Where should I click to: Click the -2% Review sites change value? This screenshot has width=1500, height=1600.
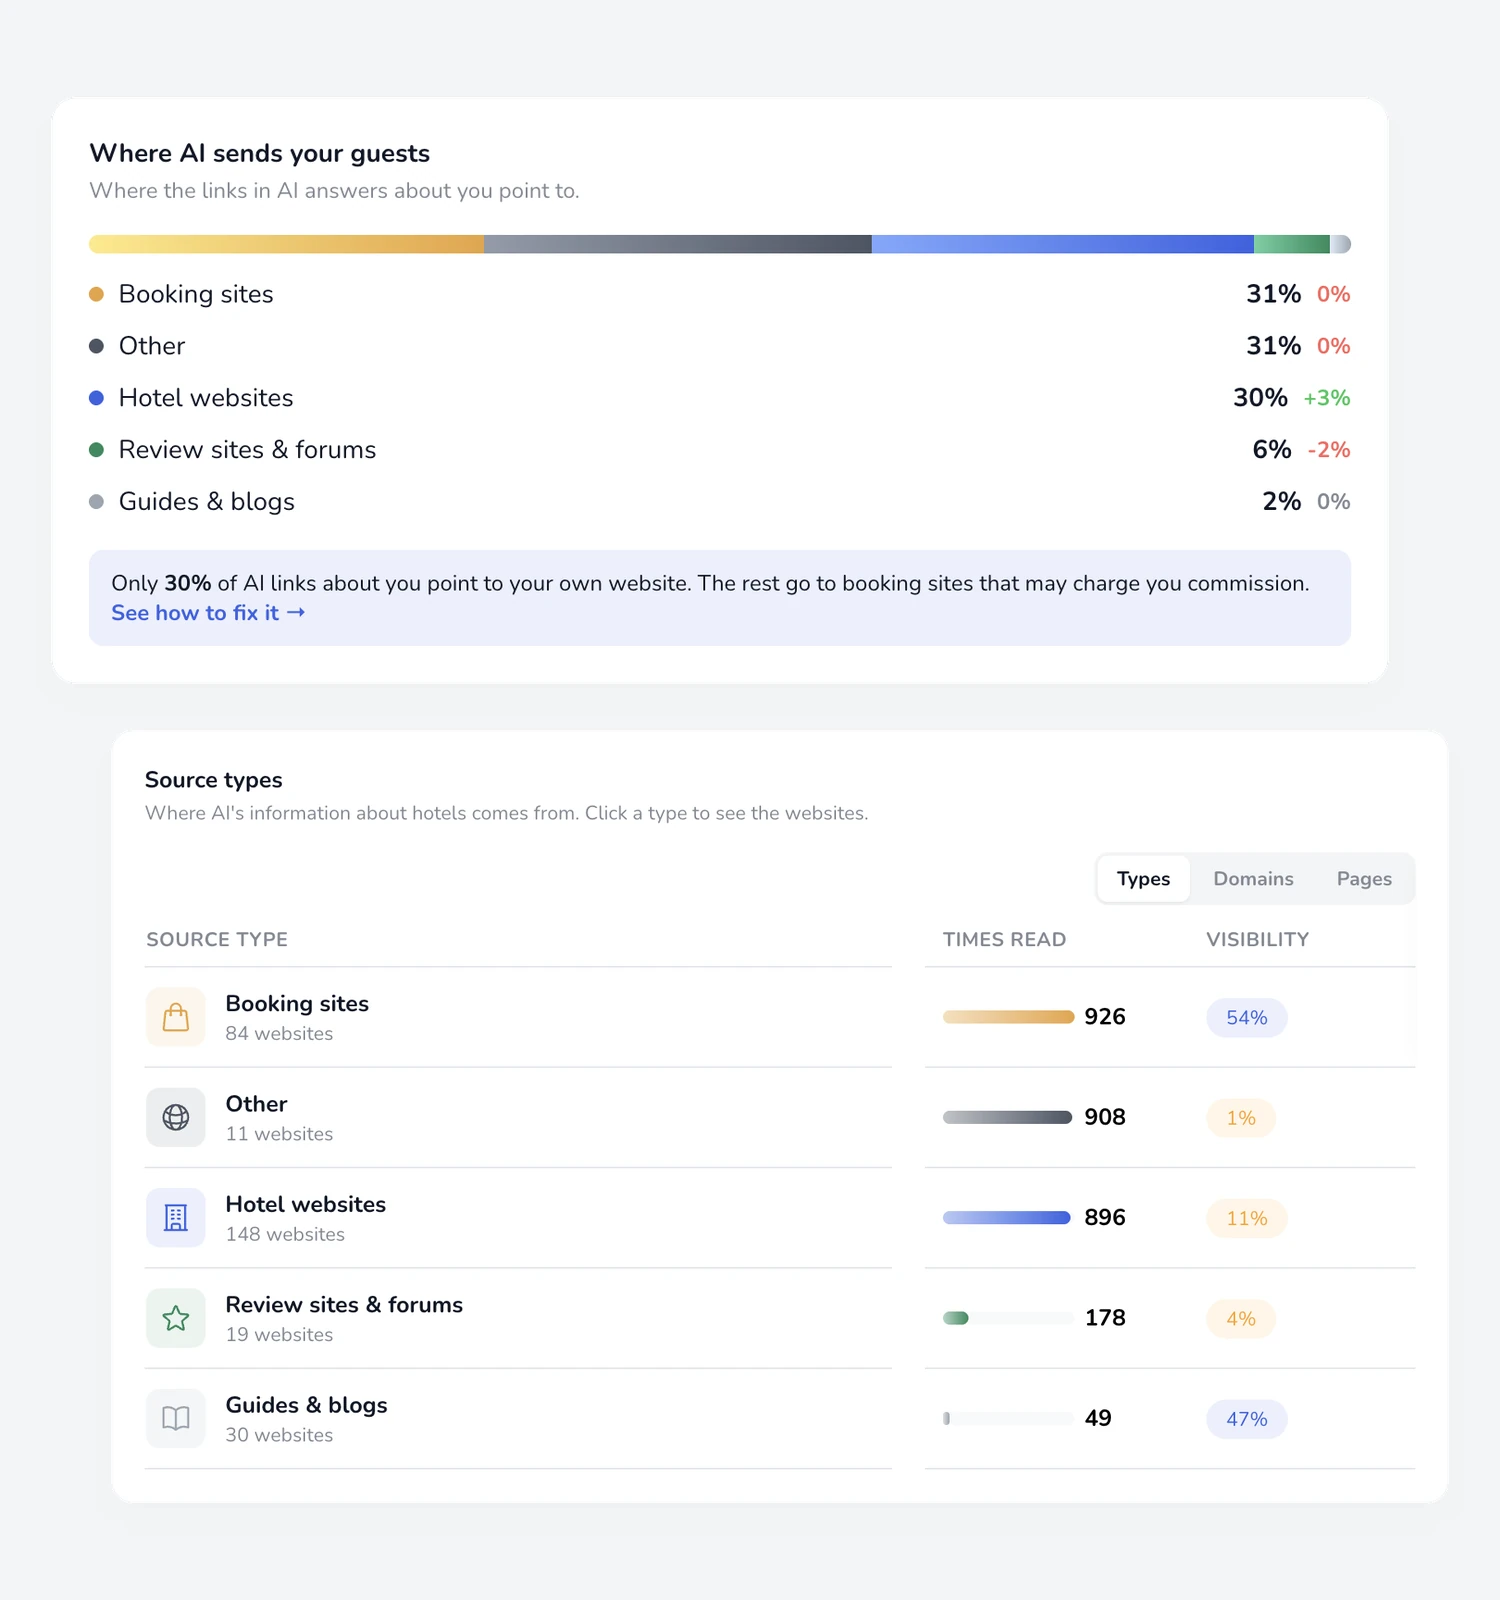pos(1329,450)
